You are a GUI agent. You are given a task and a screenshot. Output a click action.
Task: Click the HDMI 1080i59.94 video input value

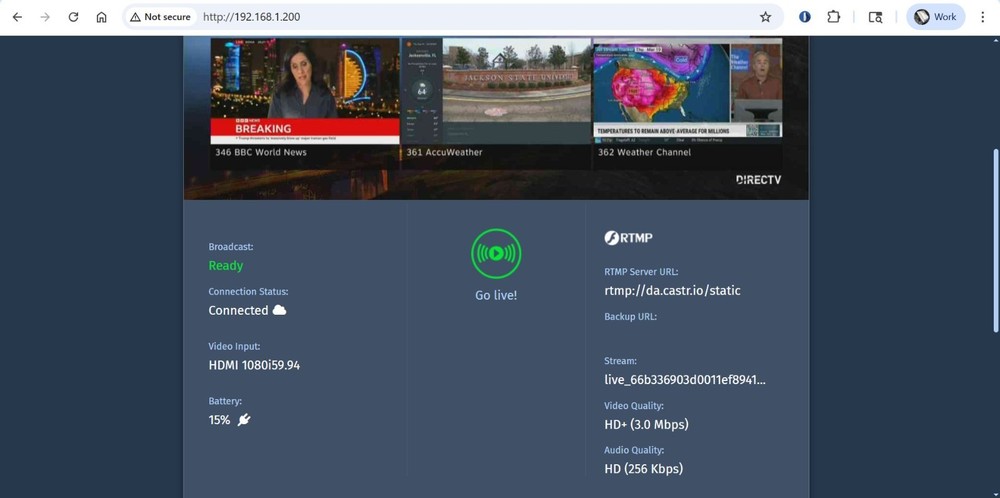point(254,365)
